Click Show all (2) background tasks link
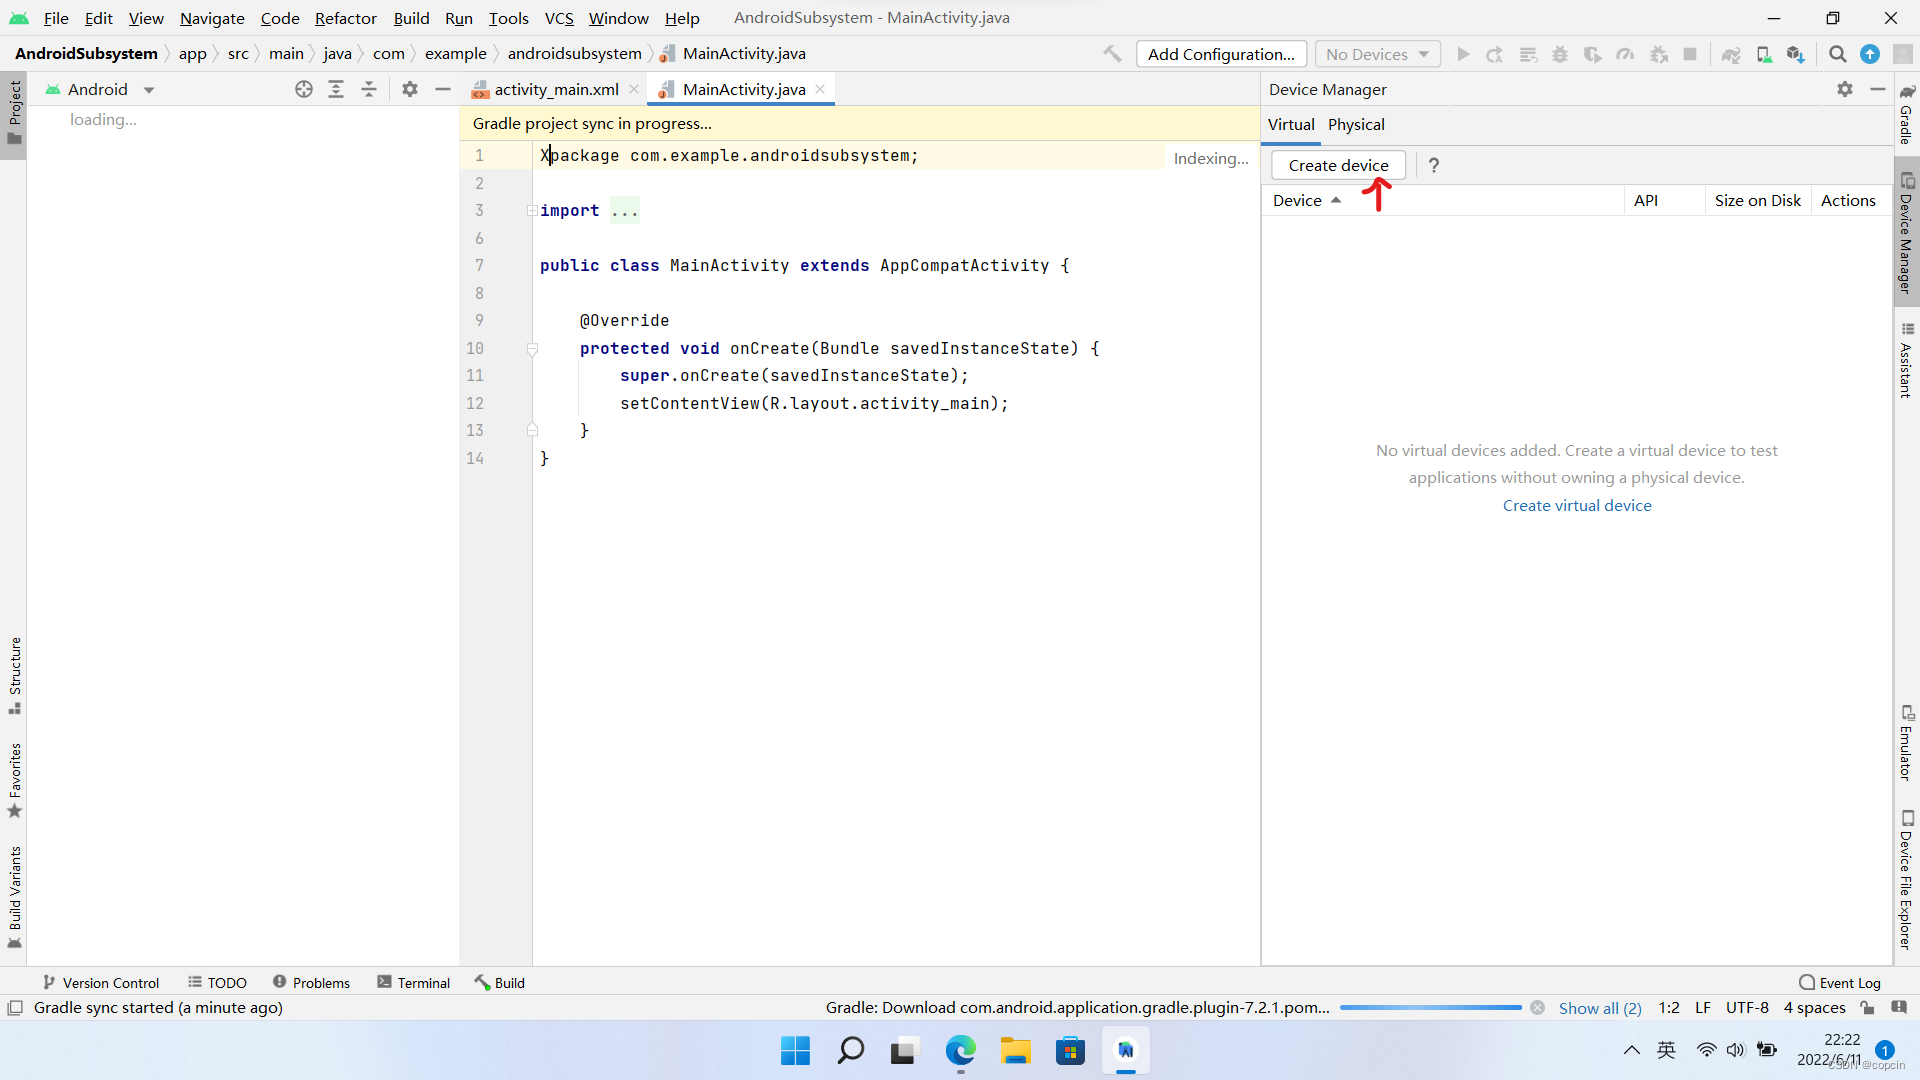This screenshot has height=1080, width=1920. coord(1600,1008)
